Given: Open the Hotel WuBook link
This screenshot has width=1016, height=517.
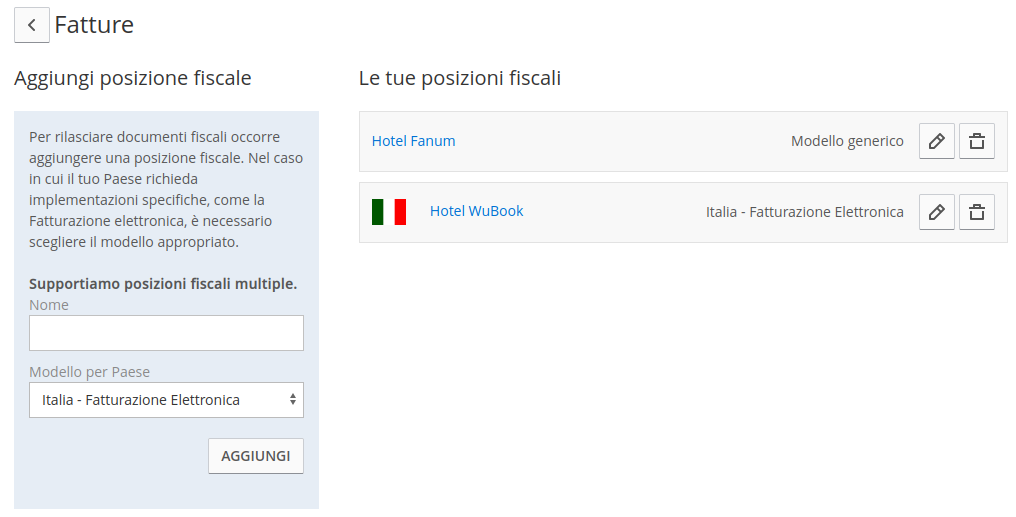Looking at the screenshot, I should point(476,211).
